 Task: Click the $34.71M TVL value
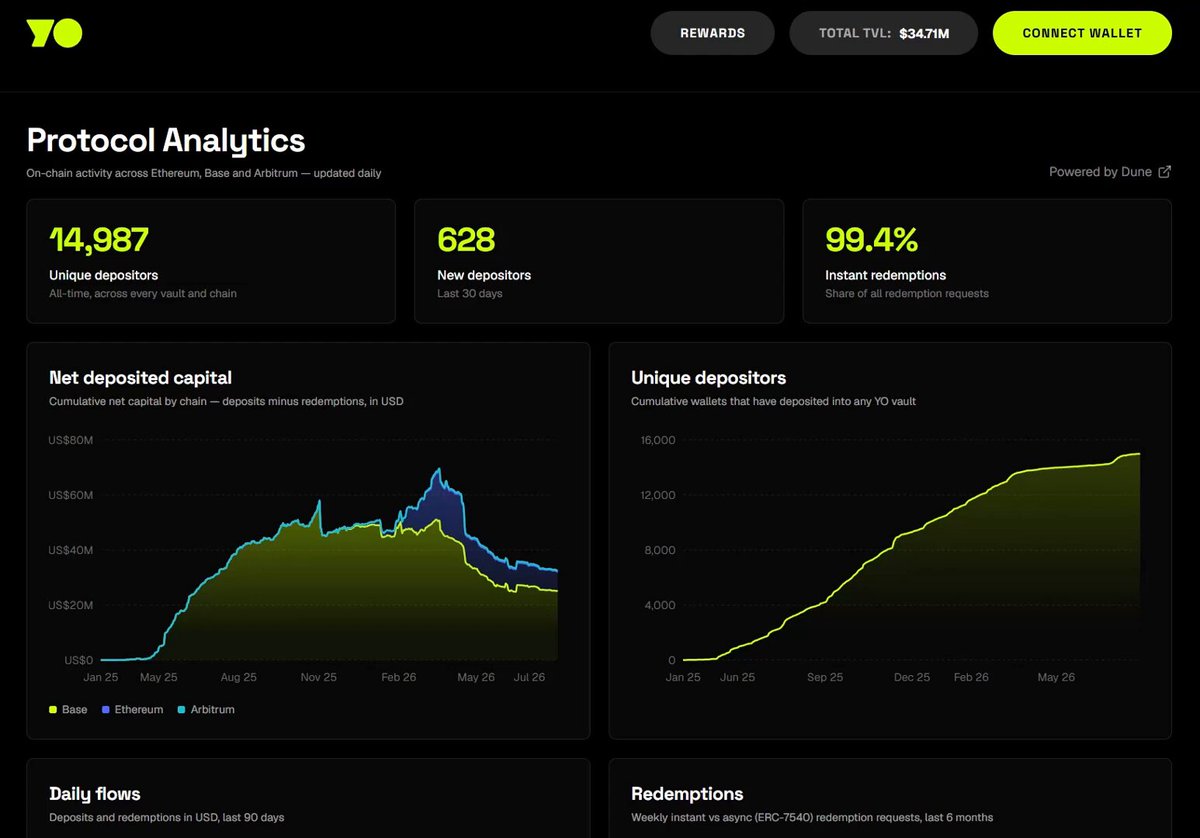click(924, 33)
